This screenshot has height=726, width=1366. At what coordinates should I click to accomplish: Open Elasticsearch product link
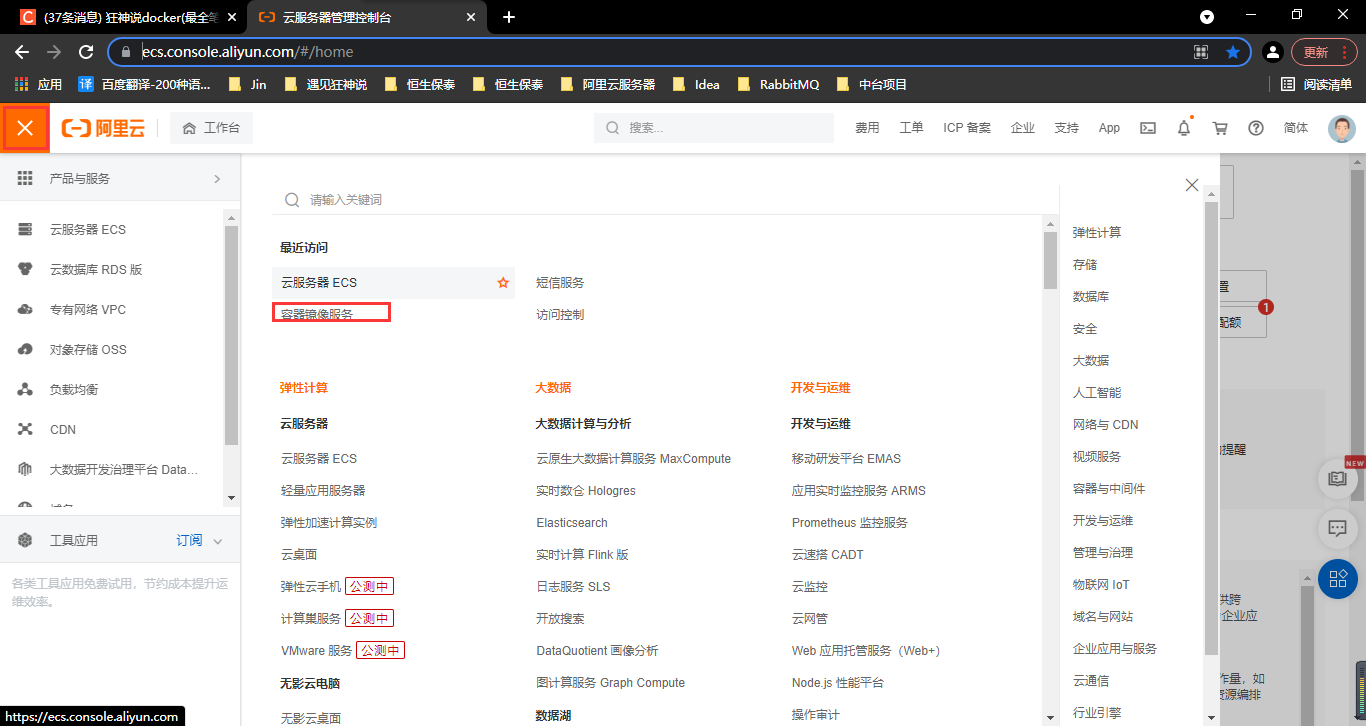point(572,523)
